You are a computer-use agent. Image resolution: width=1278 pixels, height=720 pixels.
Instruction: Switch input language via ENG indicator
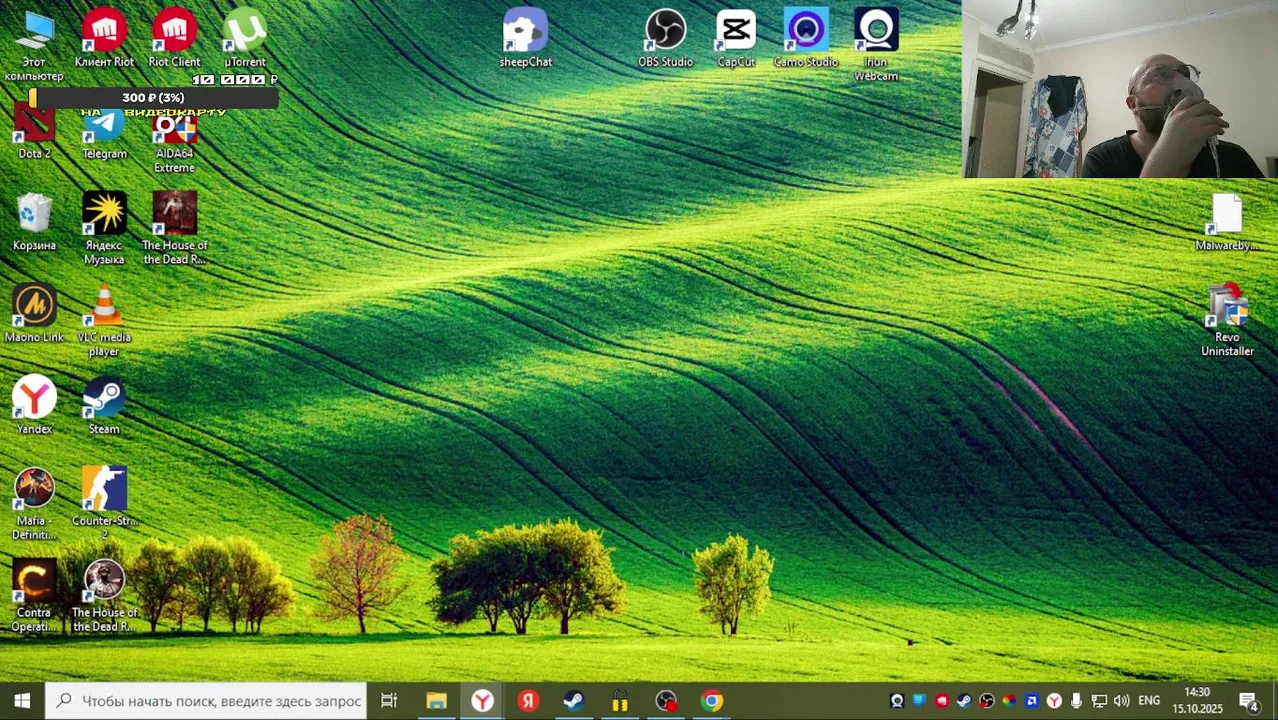tap(1149, 701)
